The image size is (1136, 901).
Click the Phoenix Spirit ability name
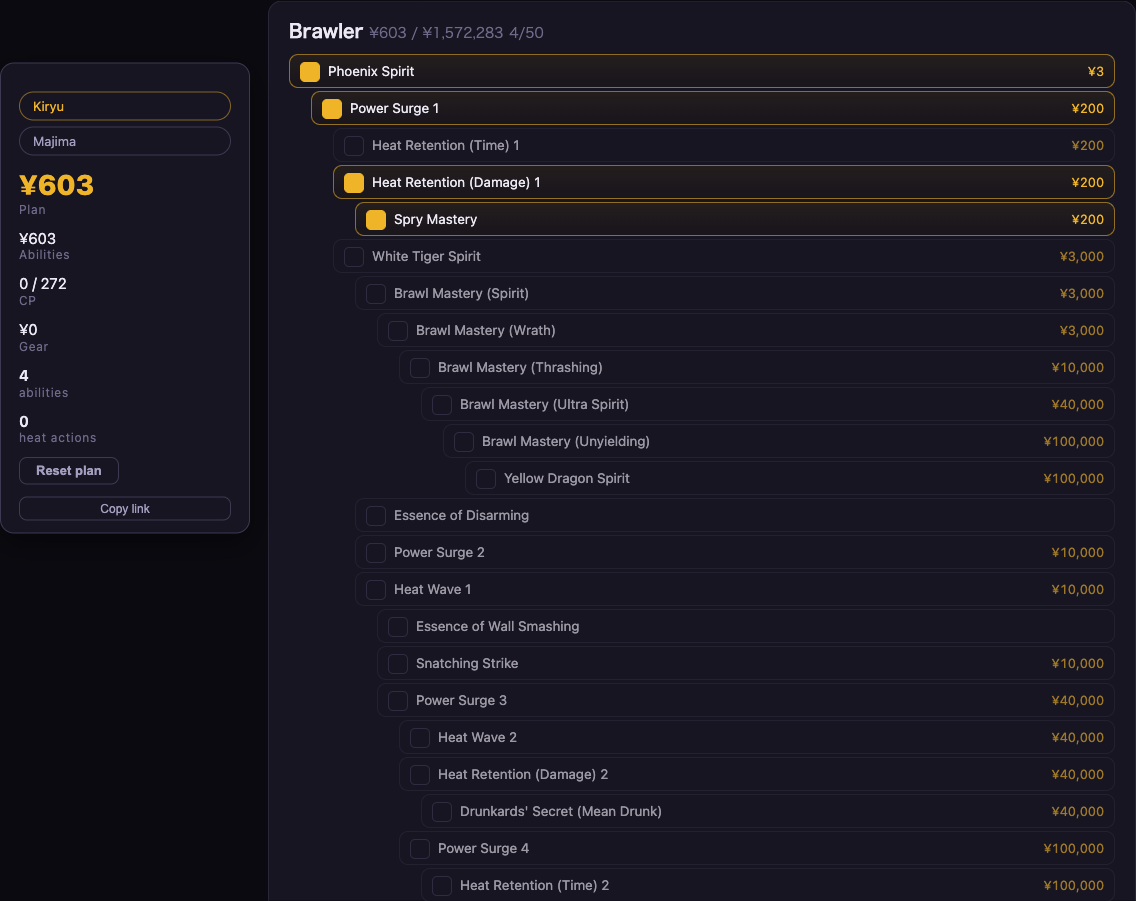click(x=371, y=72)
